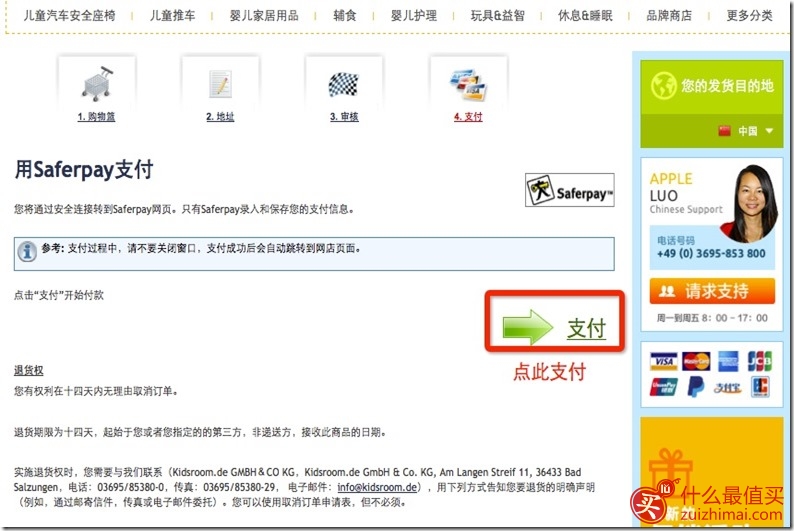Image resolution: width=794 pixels, height=531 pixels.
Task: Click the green arrow pay icon
Action: (x=527, y=328)
